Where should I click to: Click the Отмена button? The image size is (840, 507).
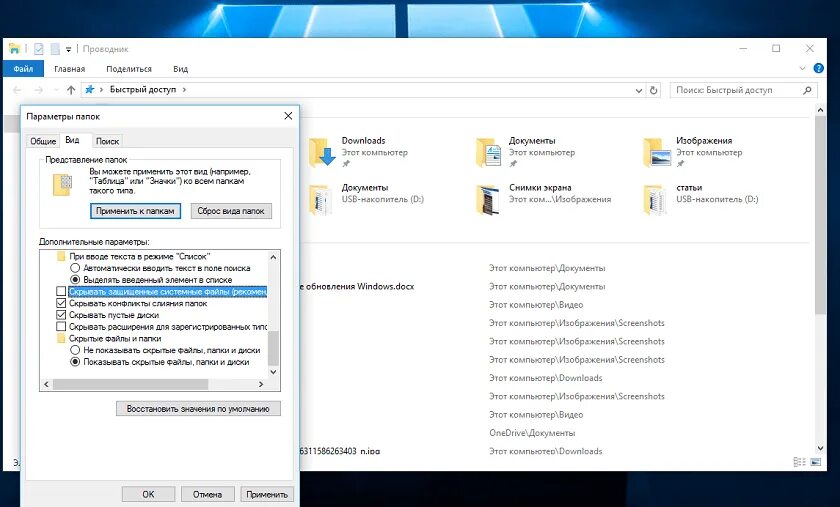tap(207, 494)
